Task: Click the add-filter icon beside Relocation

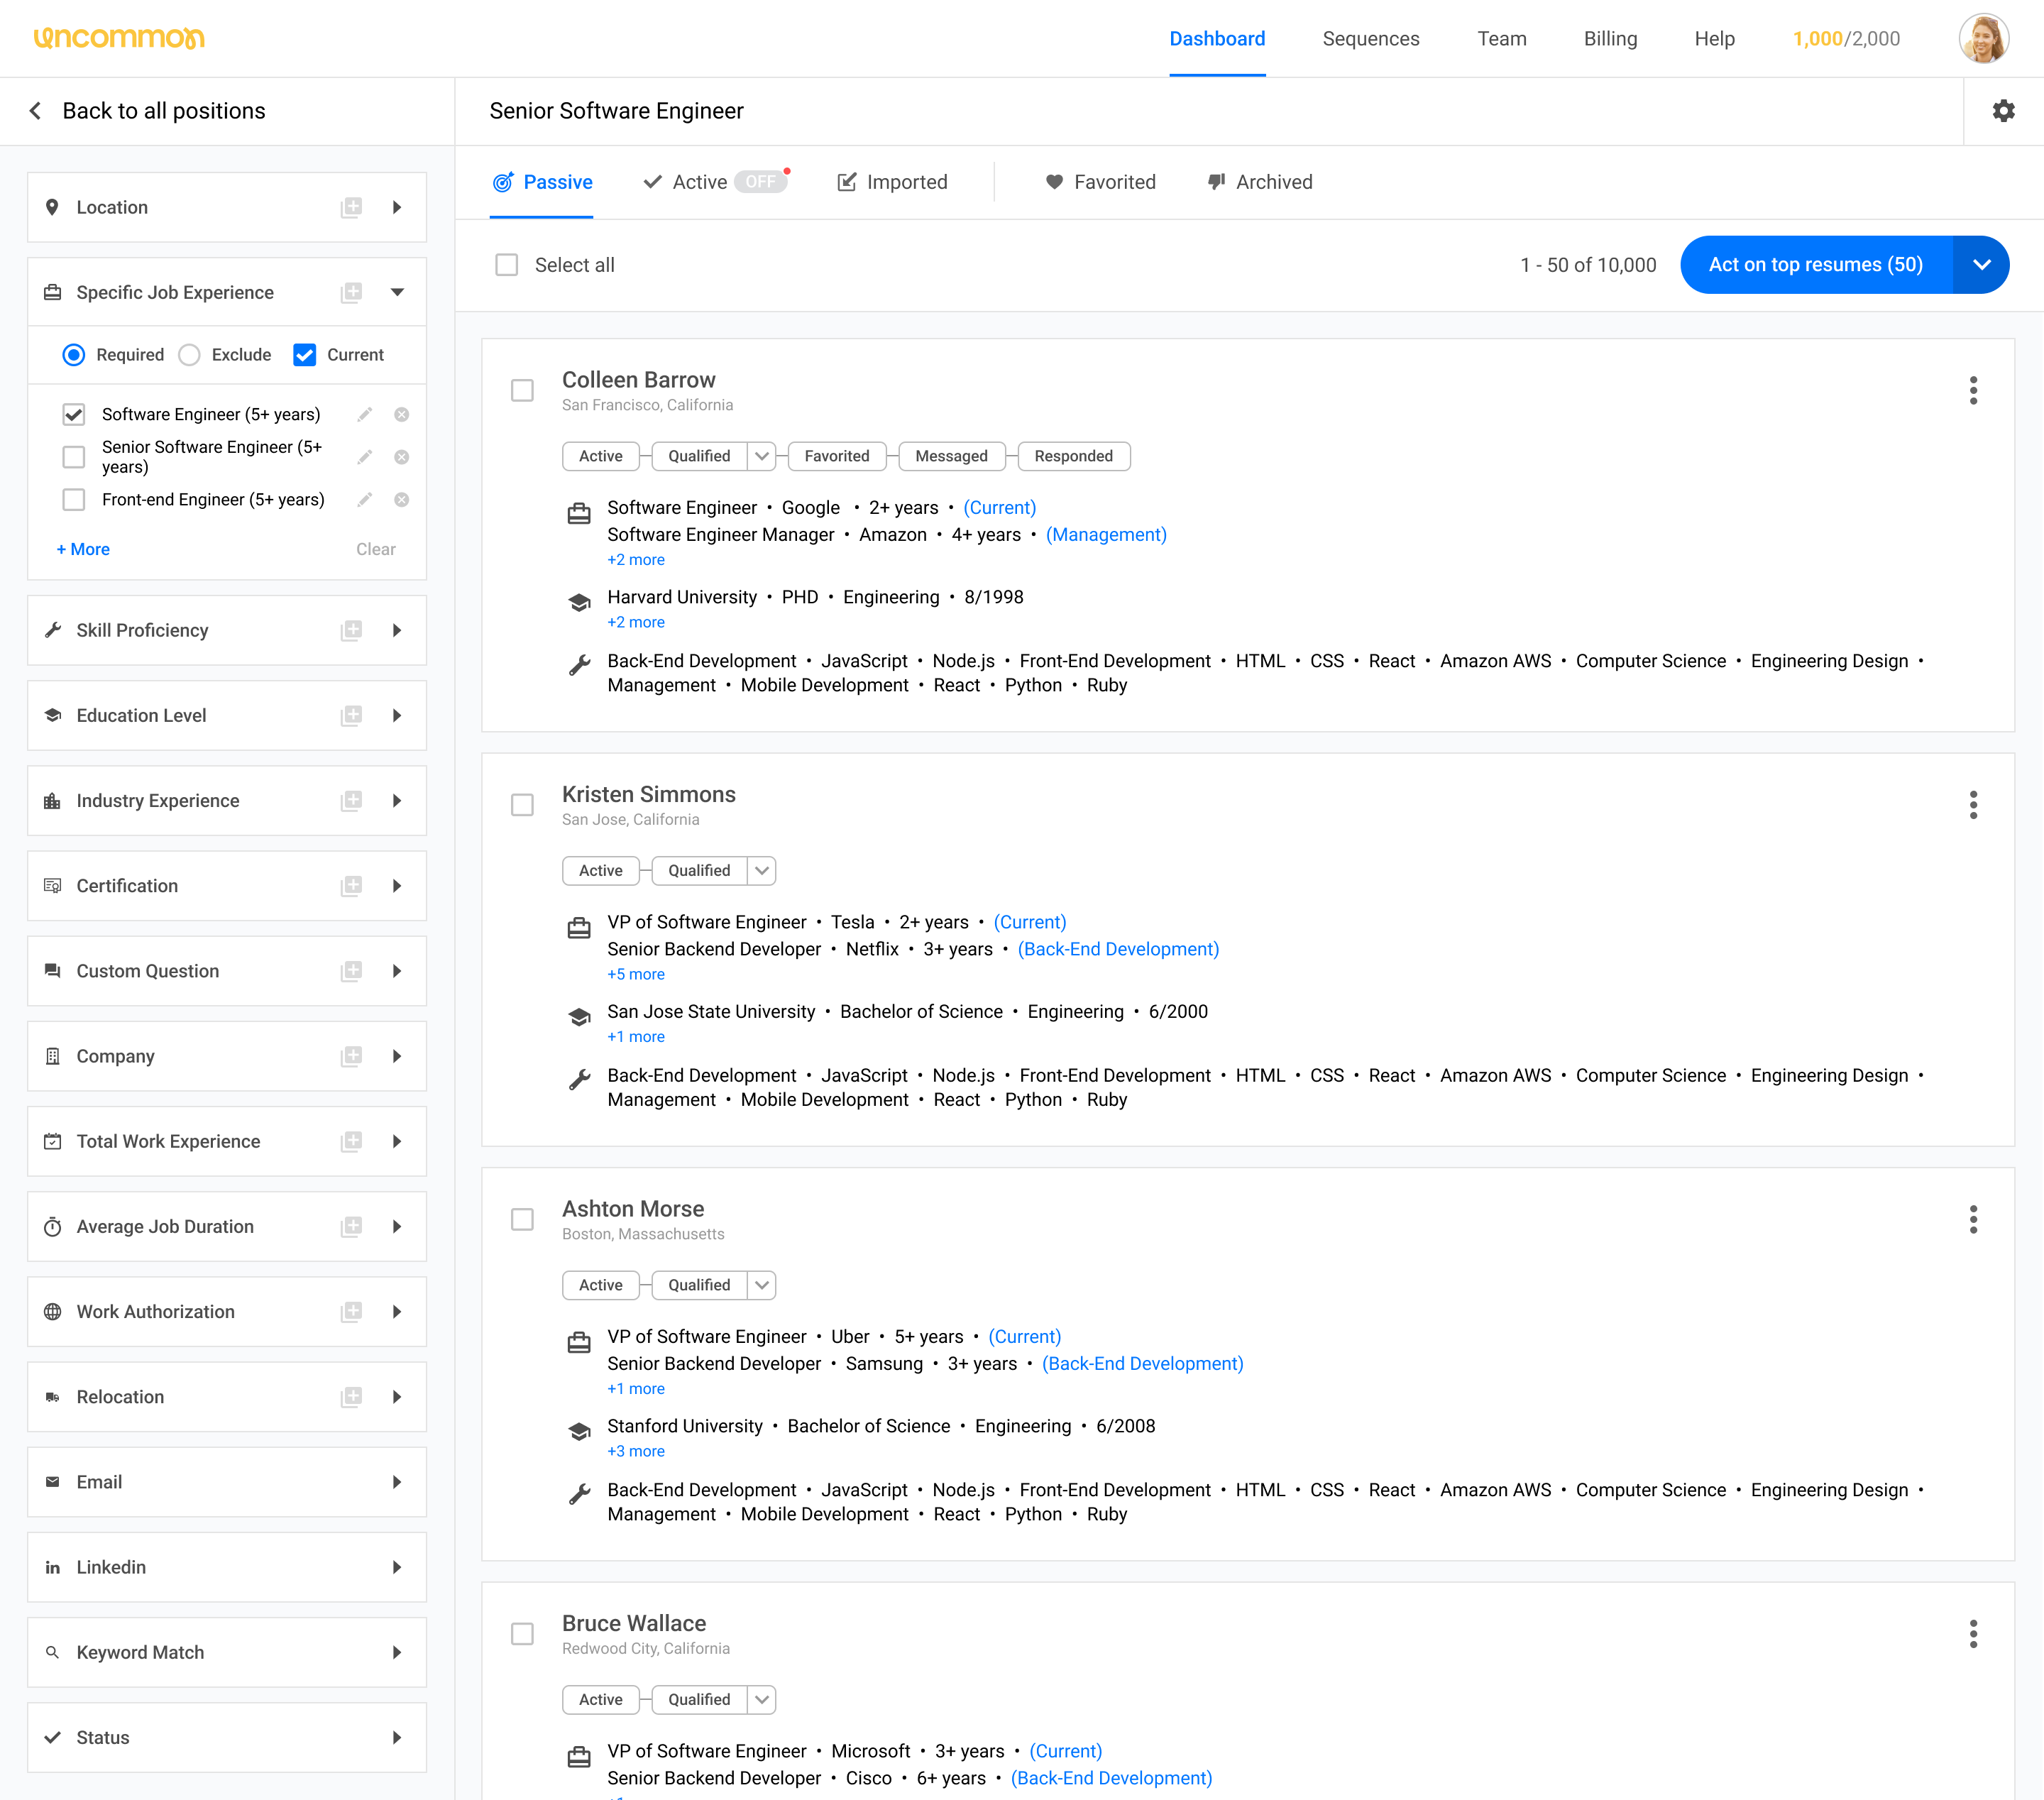Action: point(351,1396)
